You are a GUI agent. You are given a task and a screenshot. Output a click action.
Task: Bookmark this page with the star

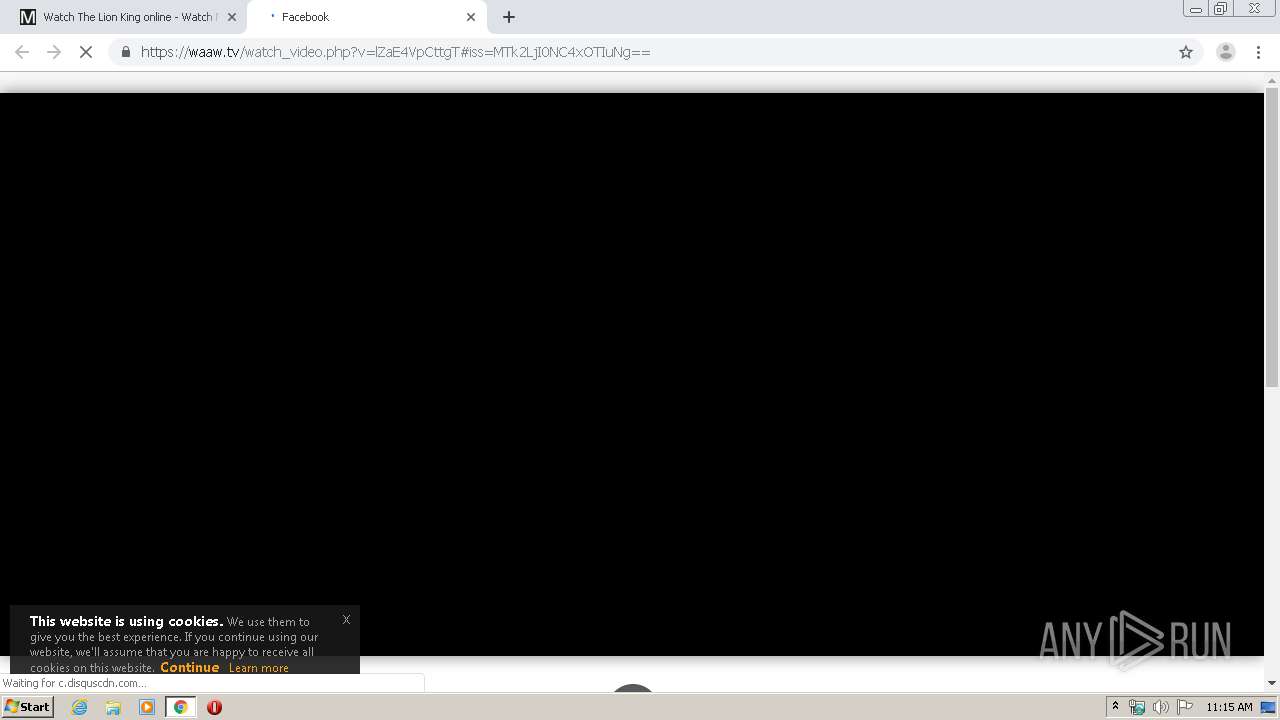(x=1186, y=52)
